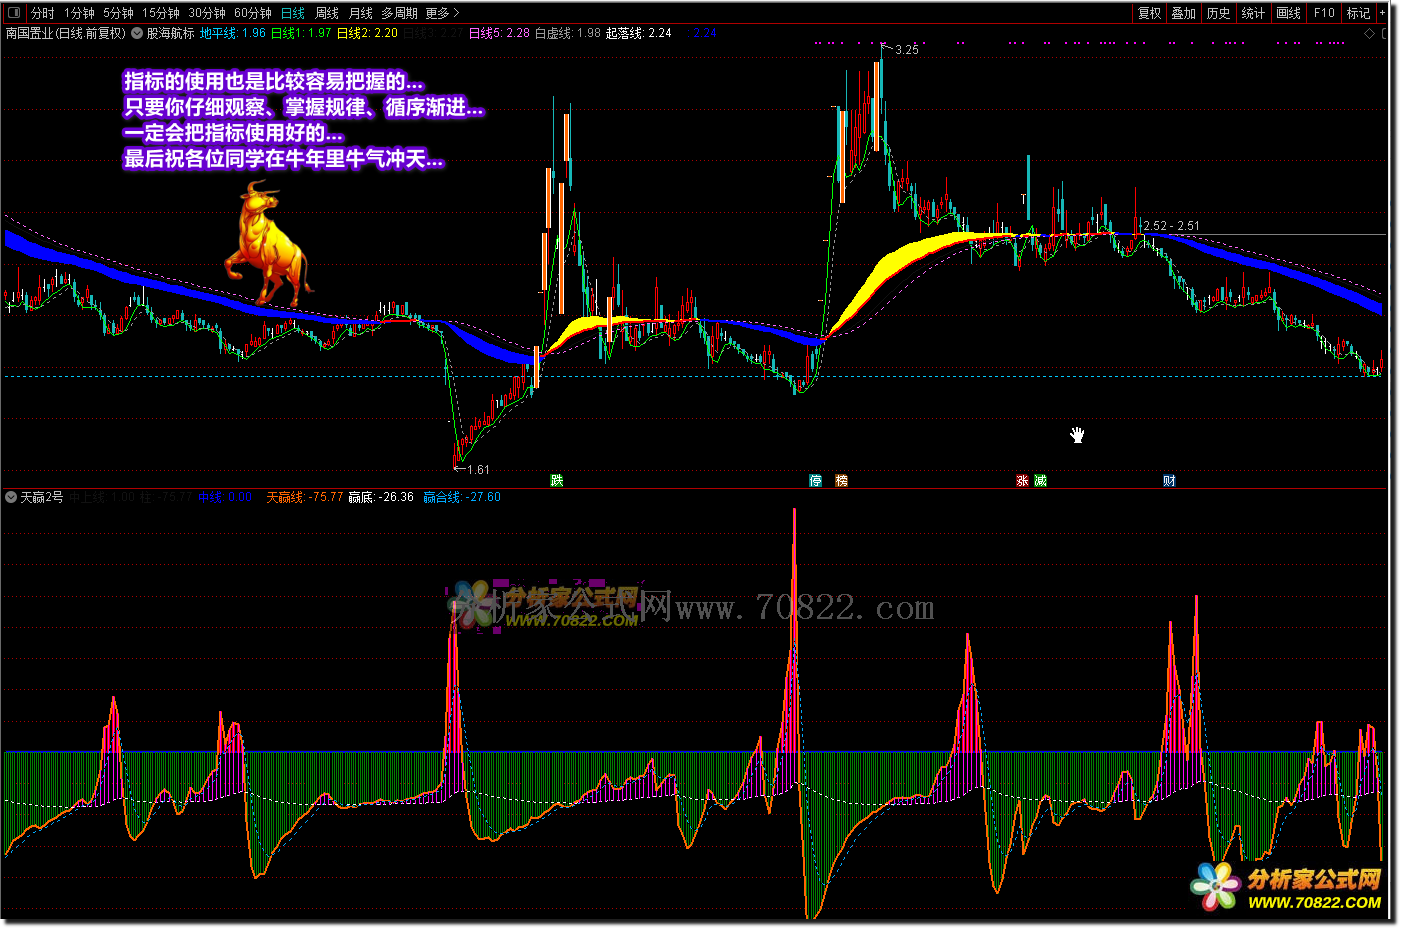
Task: Click the 标记 mark button
Action: tap(1358, 13)
